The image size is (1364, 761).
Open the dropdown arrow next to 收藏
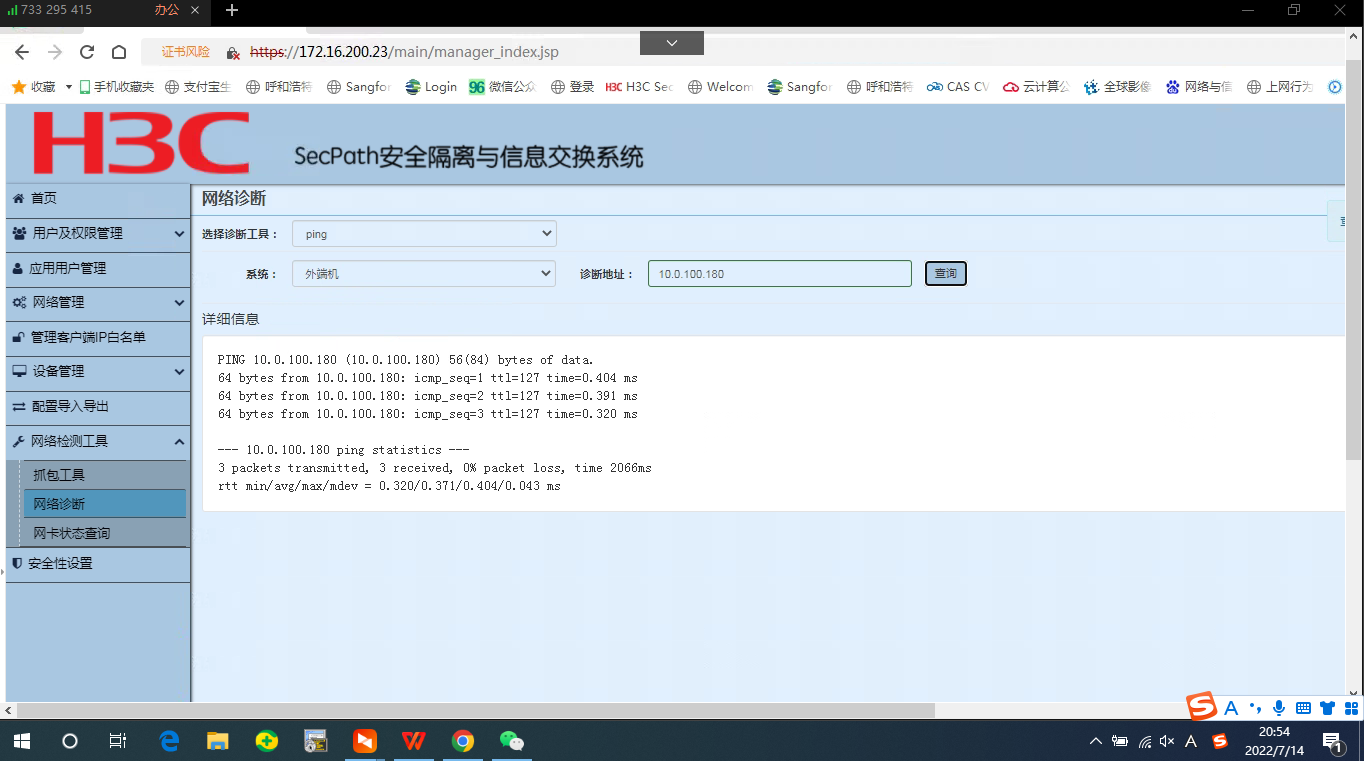pos(68,87)
